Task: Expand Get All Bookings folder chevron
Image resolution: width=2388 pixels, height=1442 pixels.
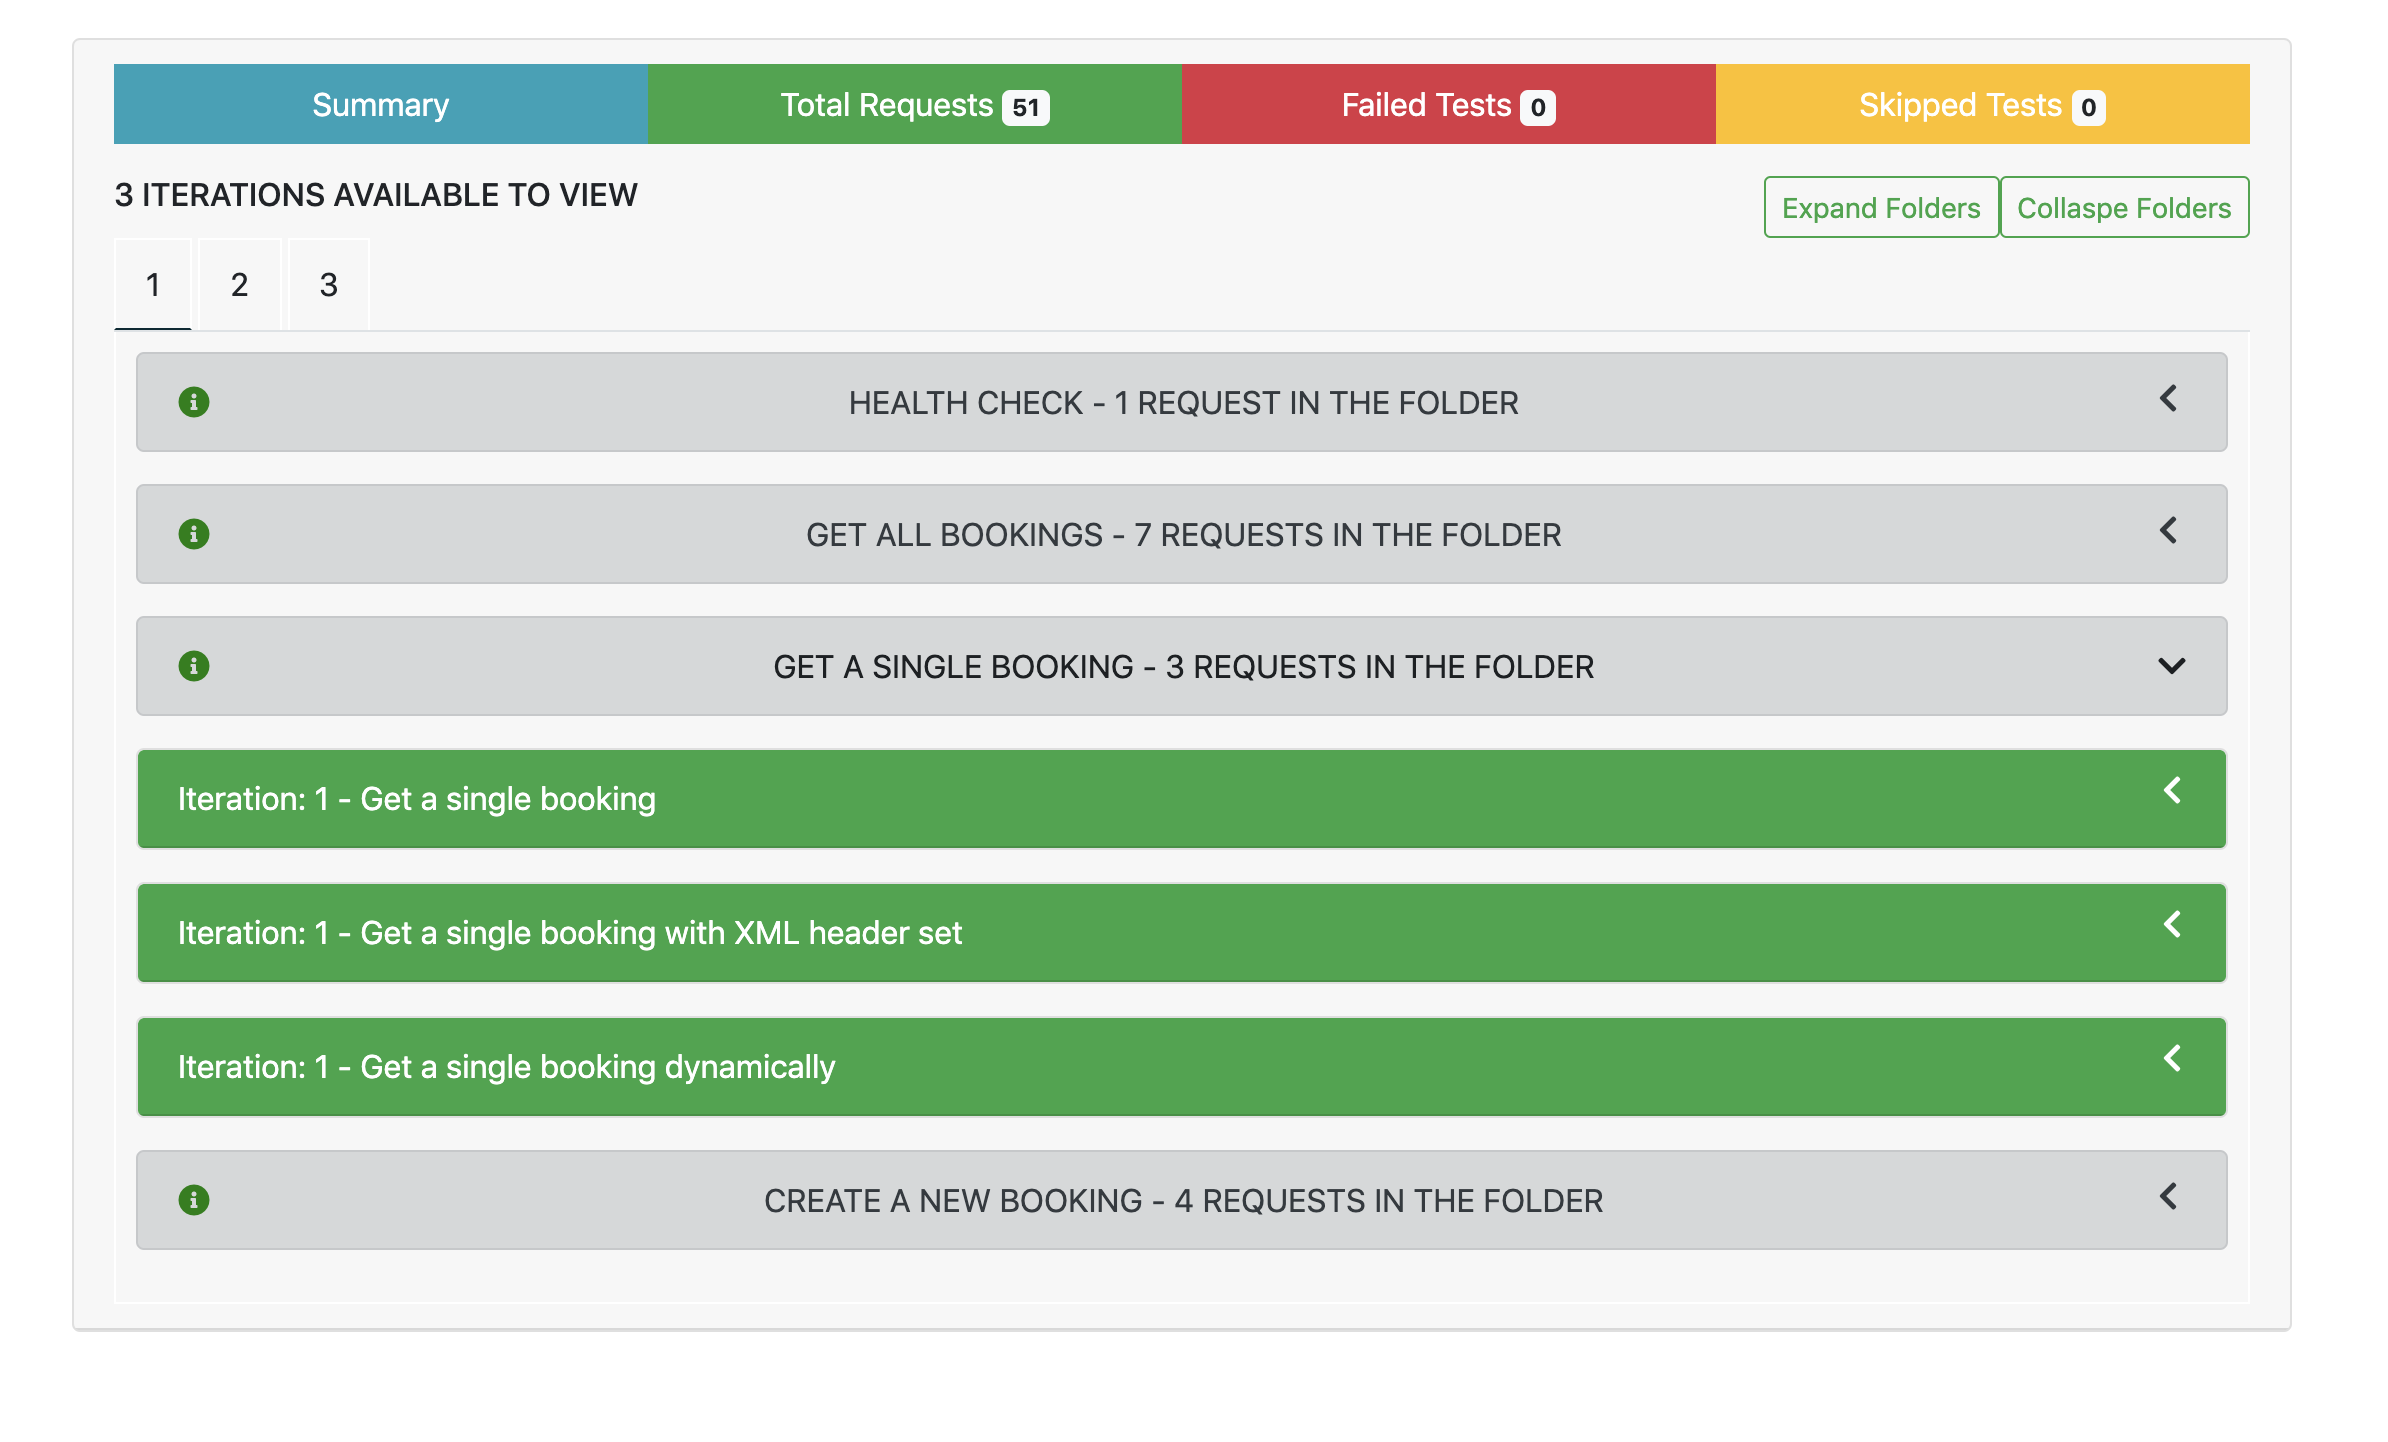Action: 2168,531
